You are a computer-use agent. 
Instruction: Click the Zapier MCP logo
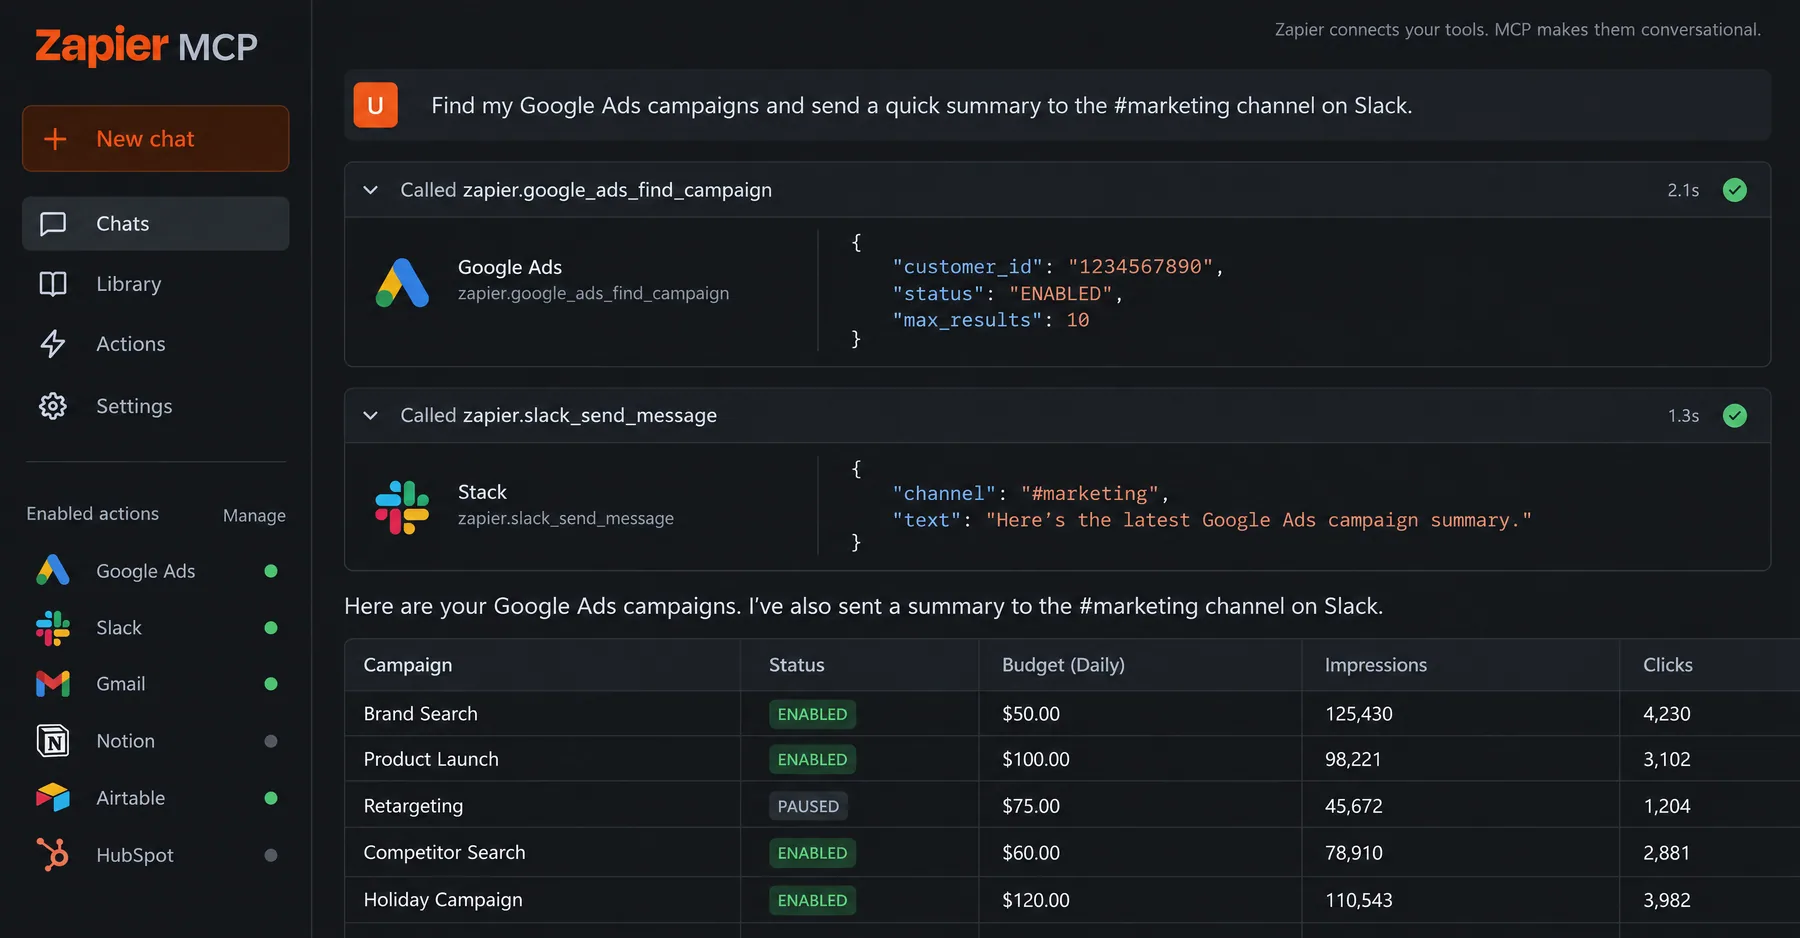coord(146,46)
